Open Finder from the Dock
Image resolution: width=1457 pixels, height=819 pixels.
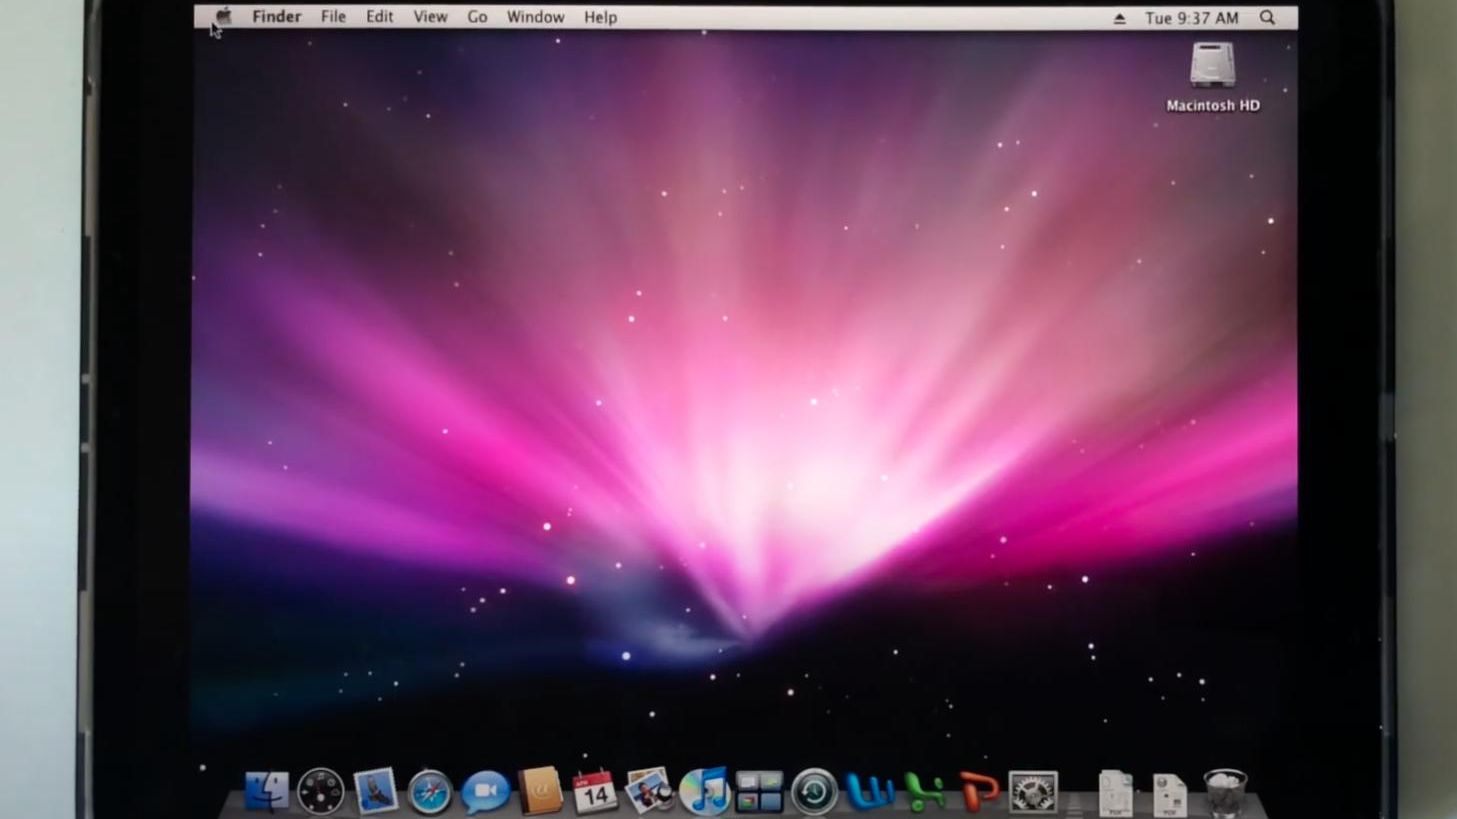pos(267,792)
